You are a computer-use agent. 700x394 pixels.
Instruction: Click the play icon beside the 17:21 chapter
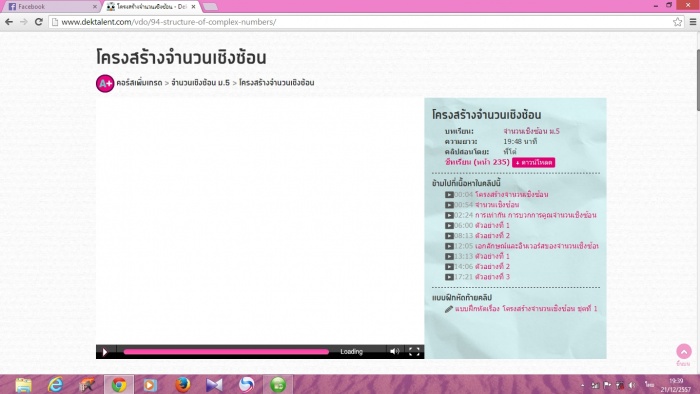(449, 277)
